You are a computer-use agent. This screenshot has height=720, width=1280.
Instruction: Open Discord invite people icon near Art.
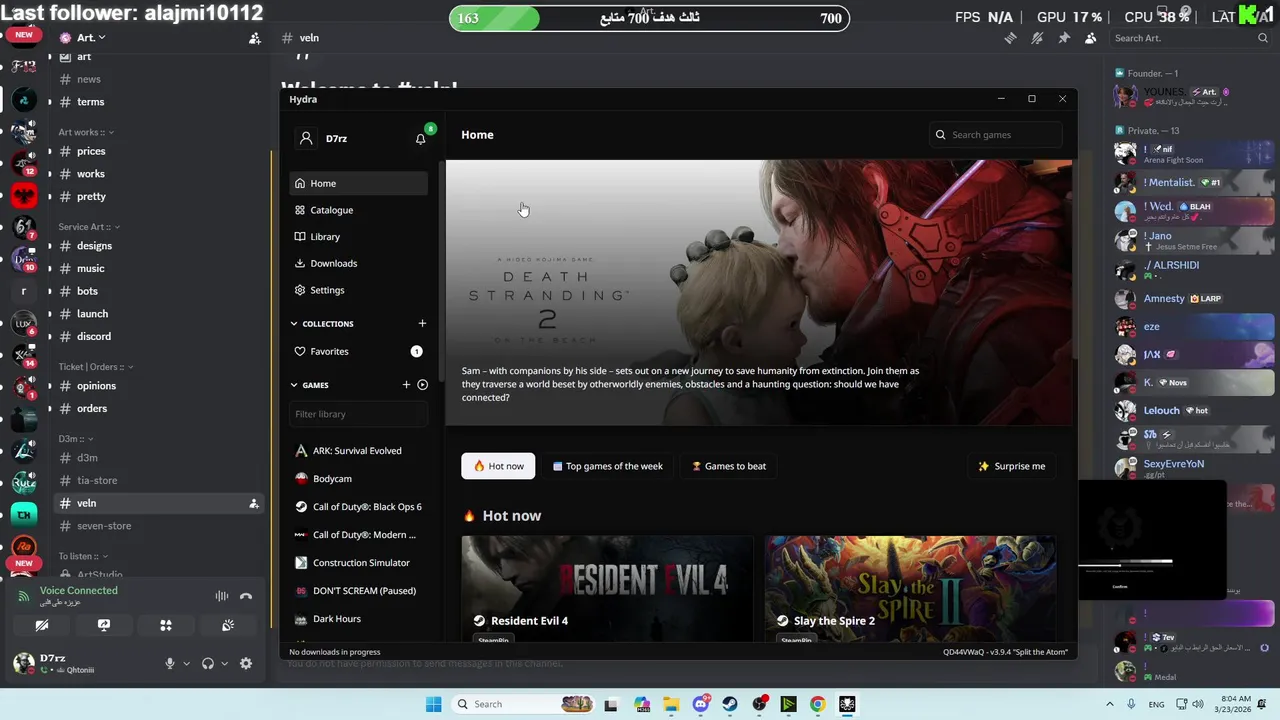coord(255,38)
